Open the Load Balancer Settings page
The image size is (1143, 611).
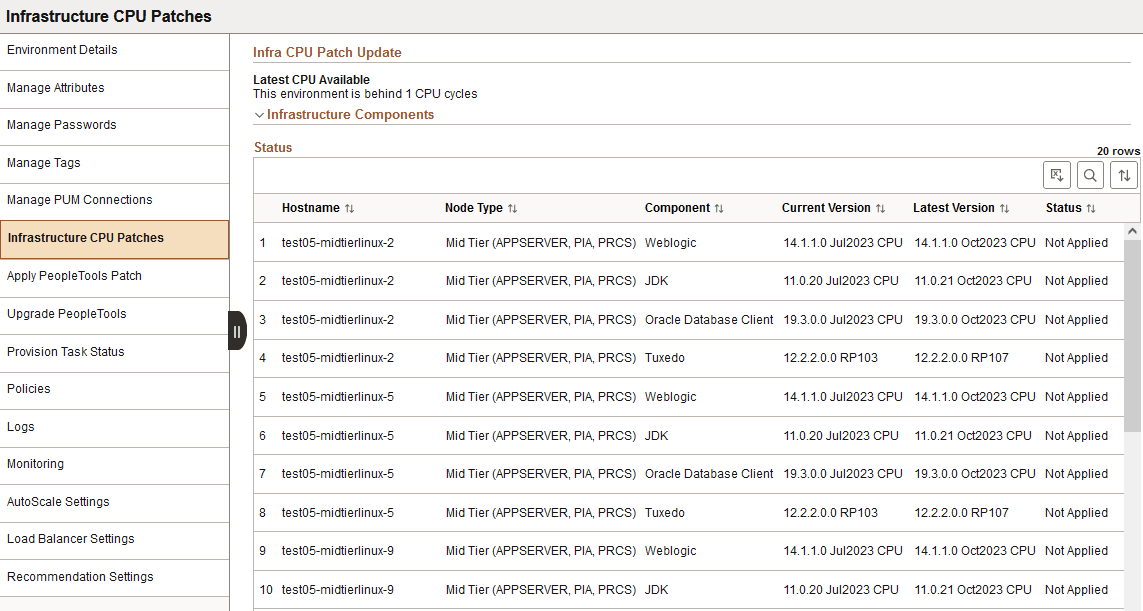click(70, 541)
